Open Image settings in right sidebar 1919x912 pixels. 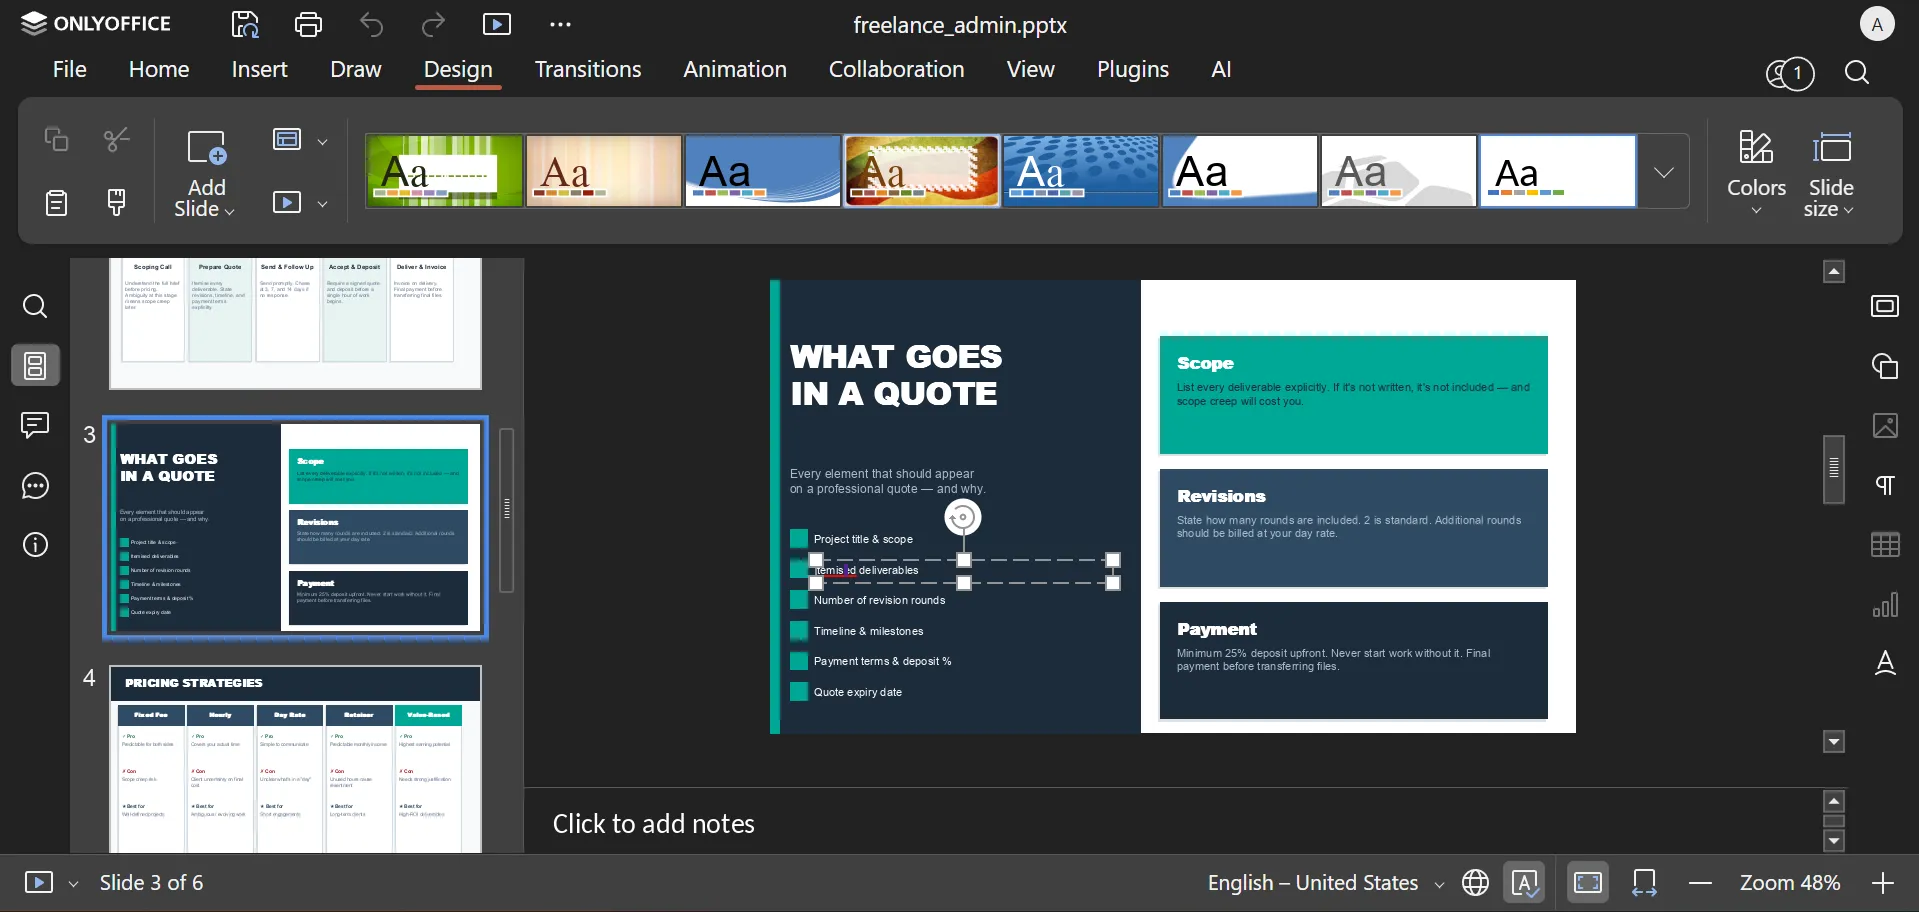tap(1885, 426)
